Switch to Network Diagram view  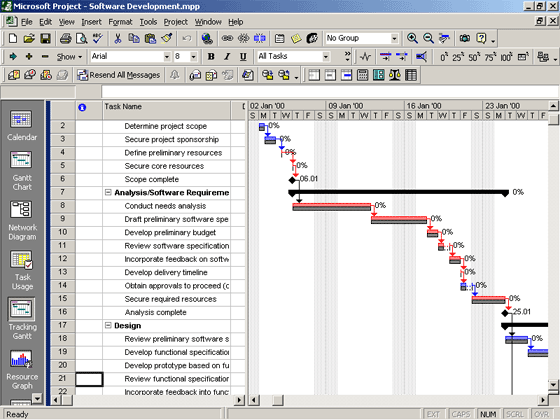(x=22, y=220)
